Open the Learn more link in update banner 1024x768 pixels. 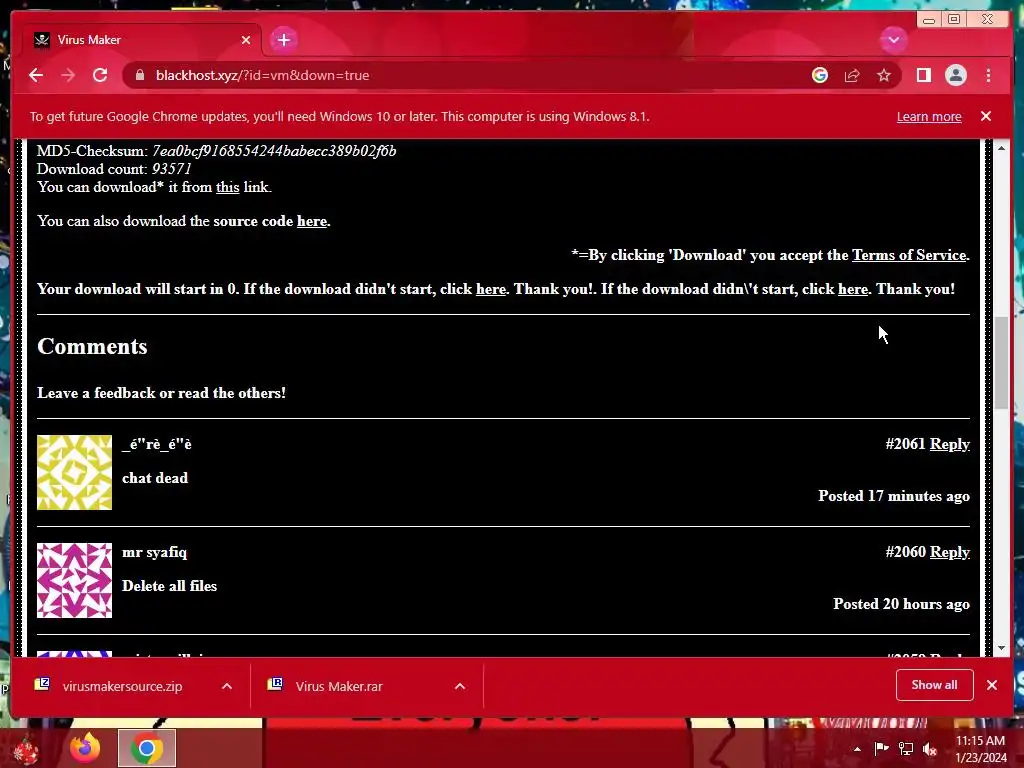[929, 116]
